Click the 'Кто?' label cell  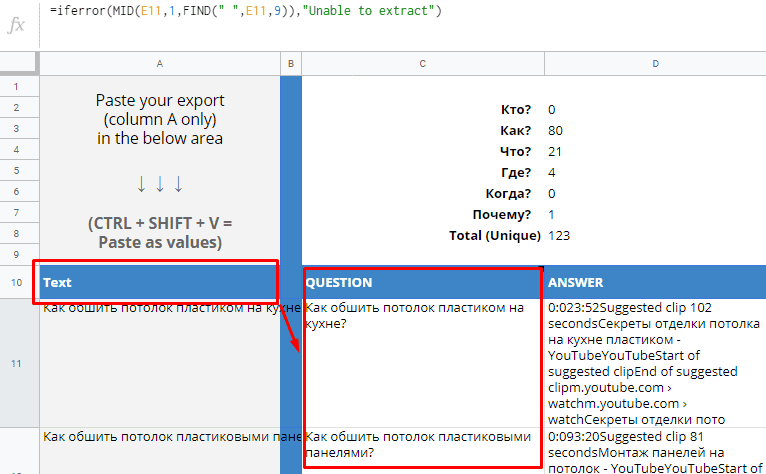pos(516,109)
